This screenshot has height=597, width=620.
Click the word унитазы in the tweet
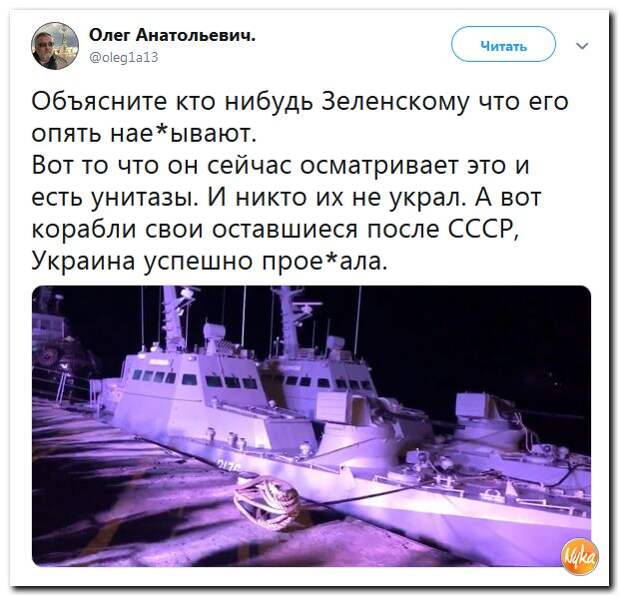(145, 198)
